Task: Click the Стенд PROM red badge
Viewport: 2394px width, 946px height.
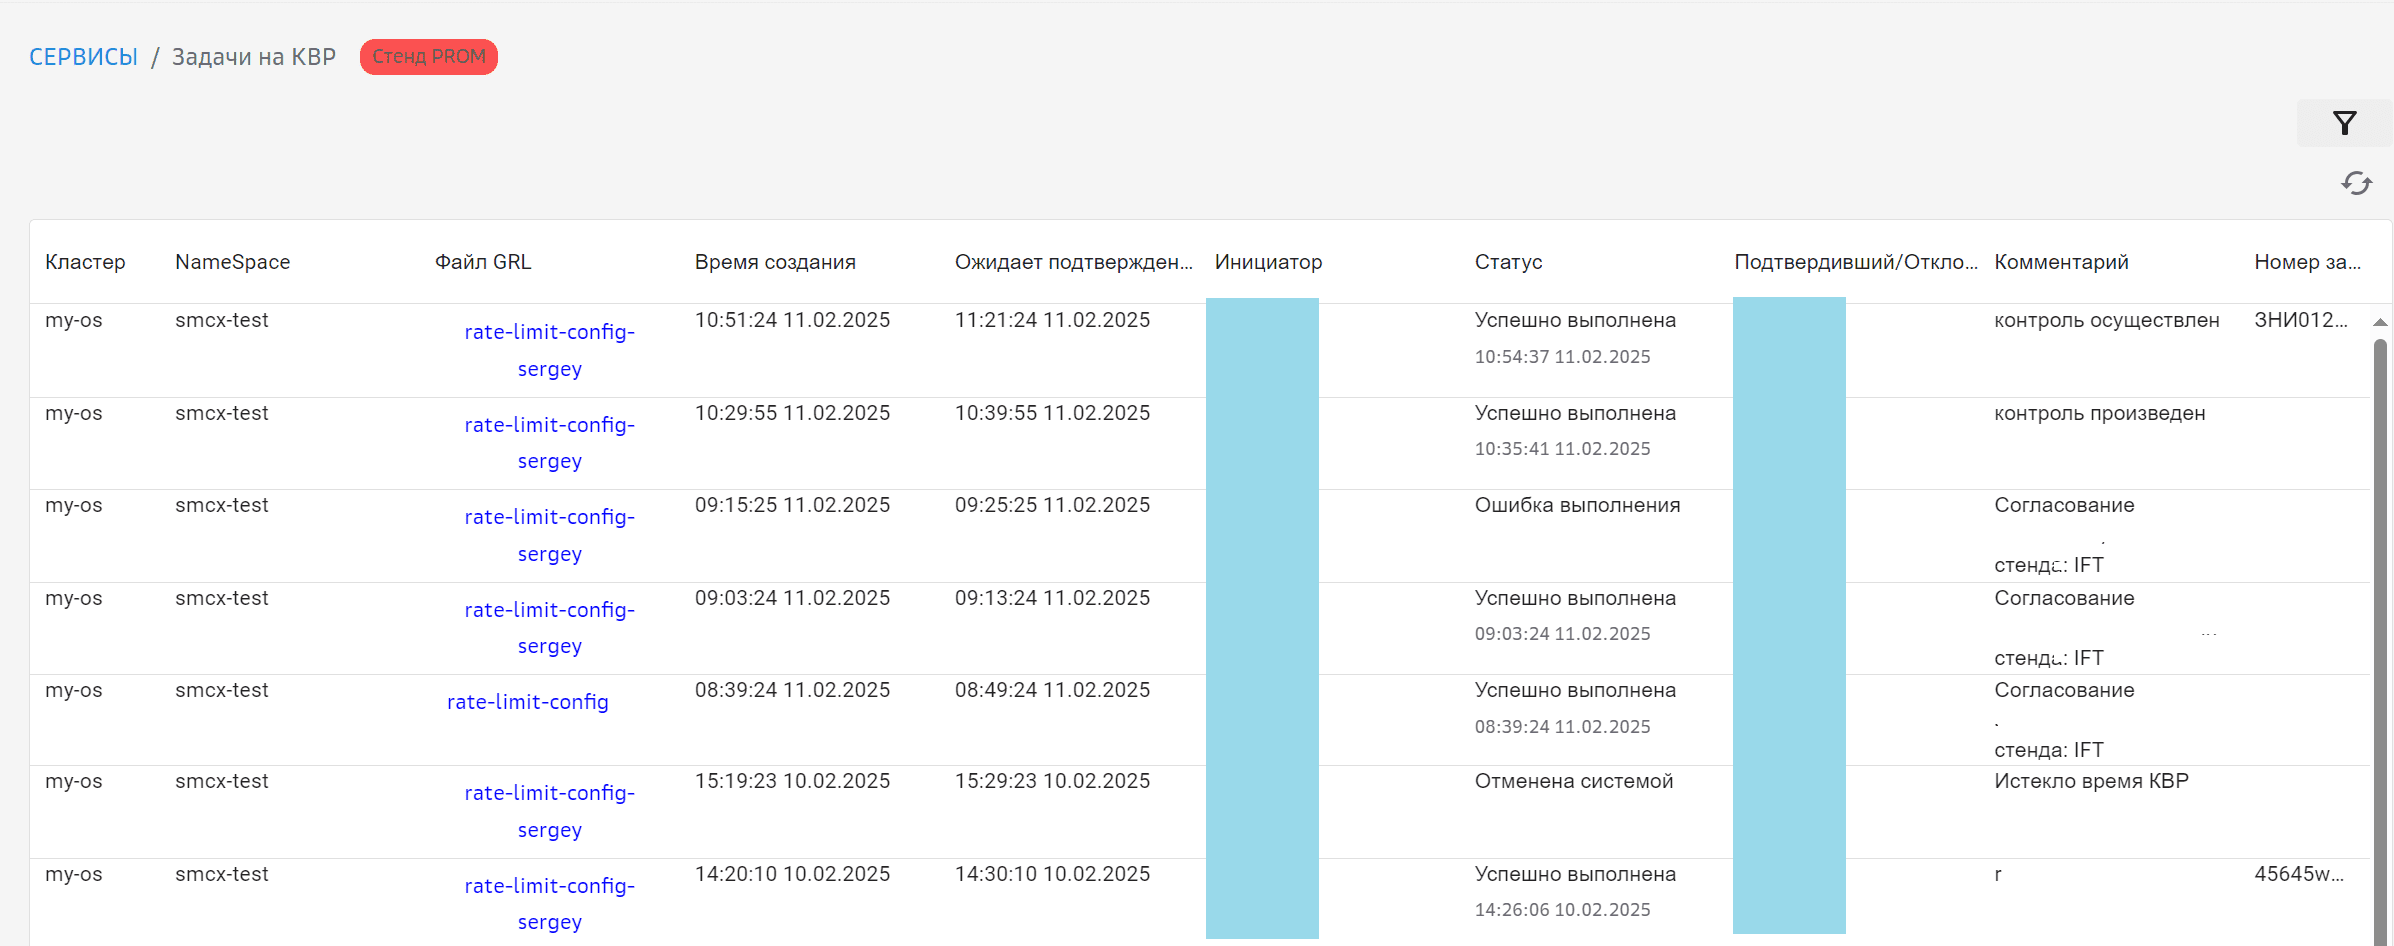Action: (x=428, y=57)
